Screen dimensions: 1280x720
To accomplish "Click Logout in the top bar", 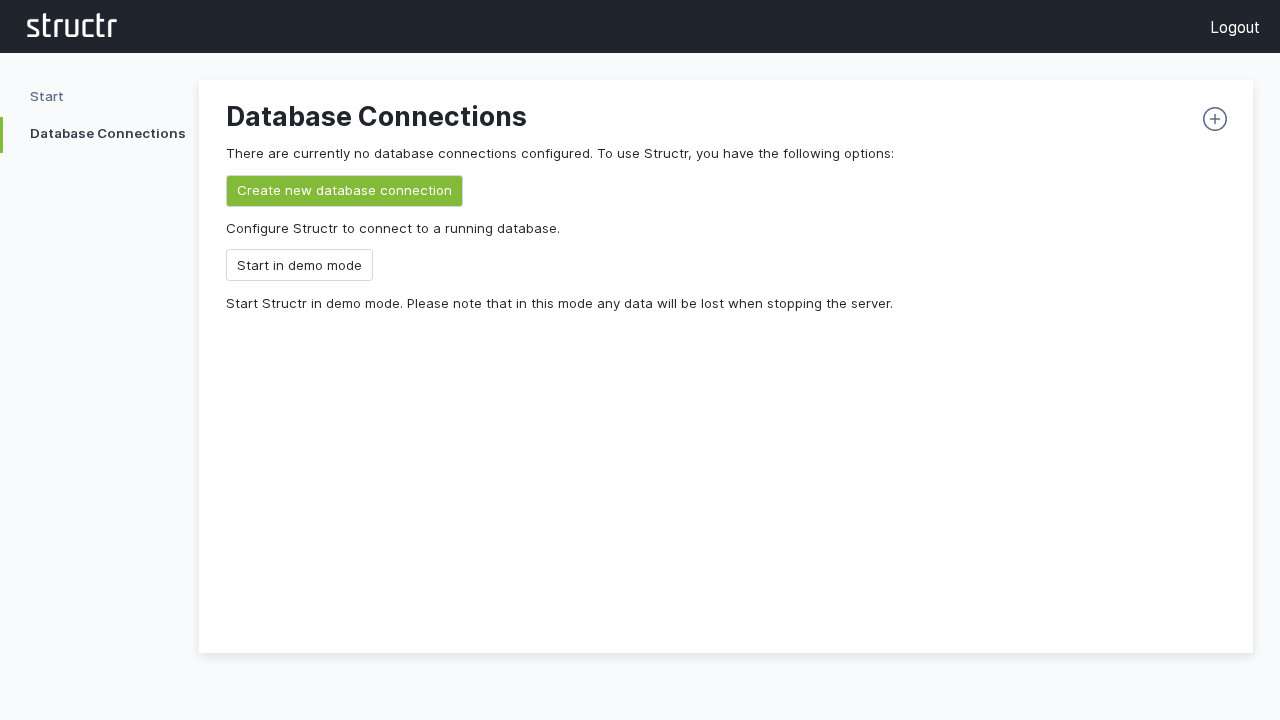I will (1235, 27).
